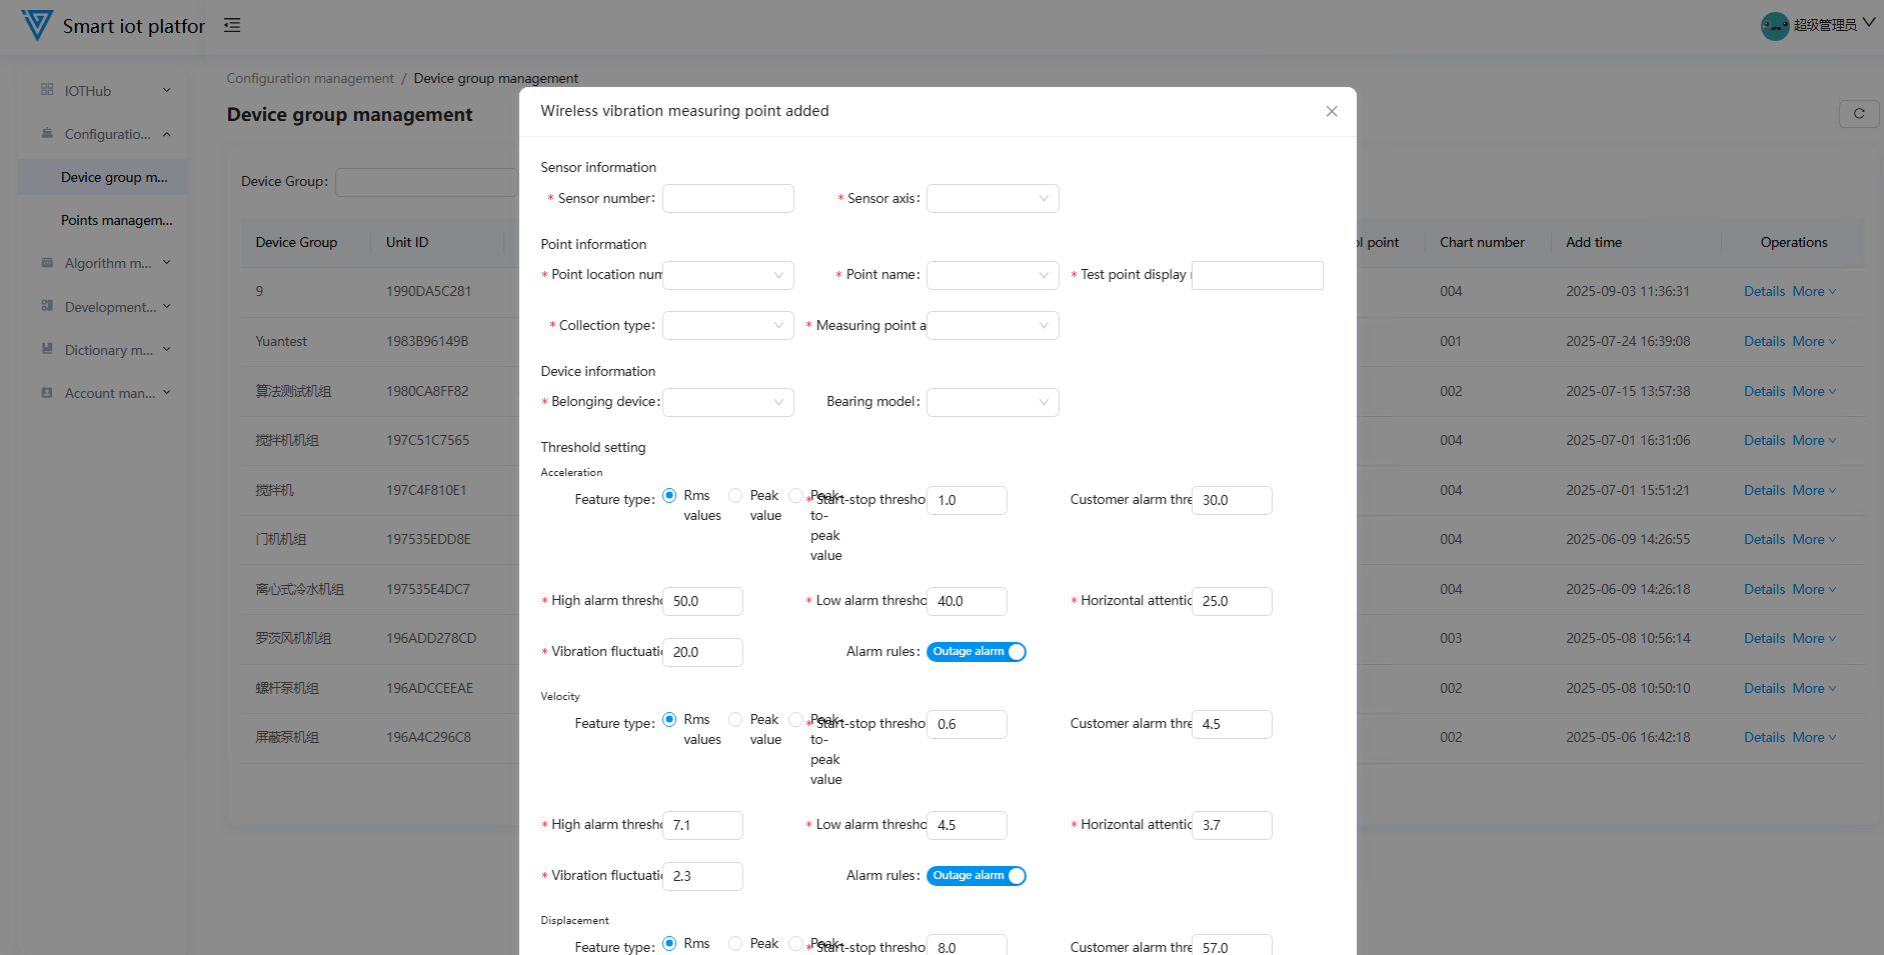Close the wireless vibration measuring point dialog
Screen dimensions: 1884x955
click(1331, 111)
